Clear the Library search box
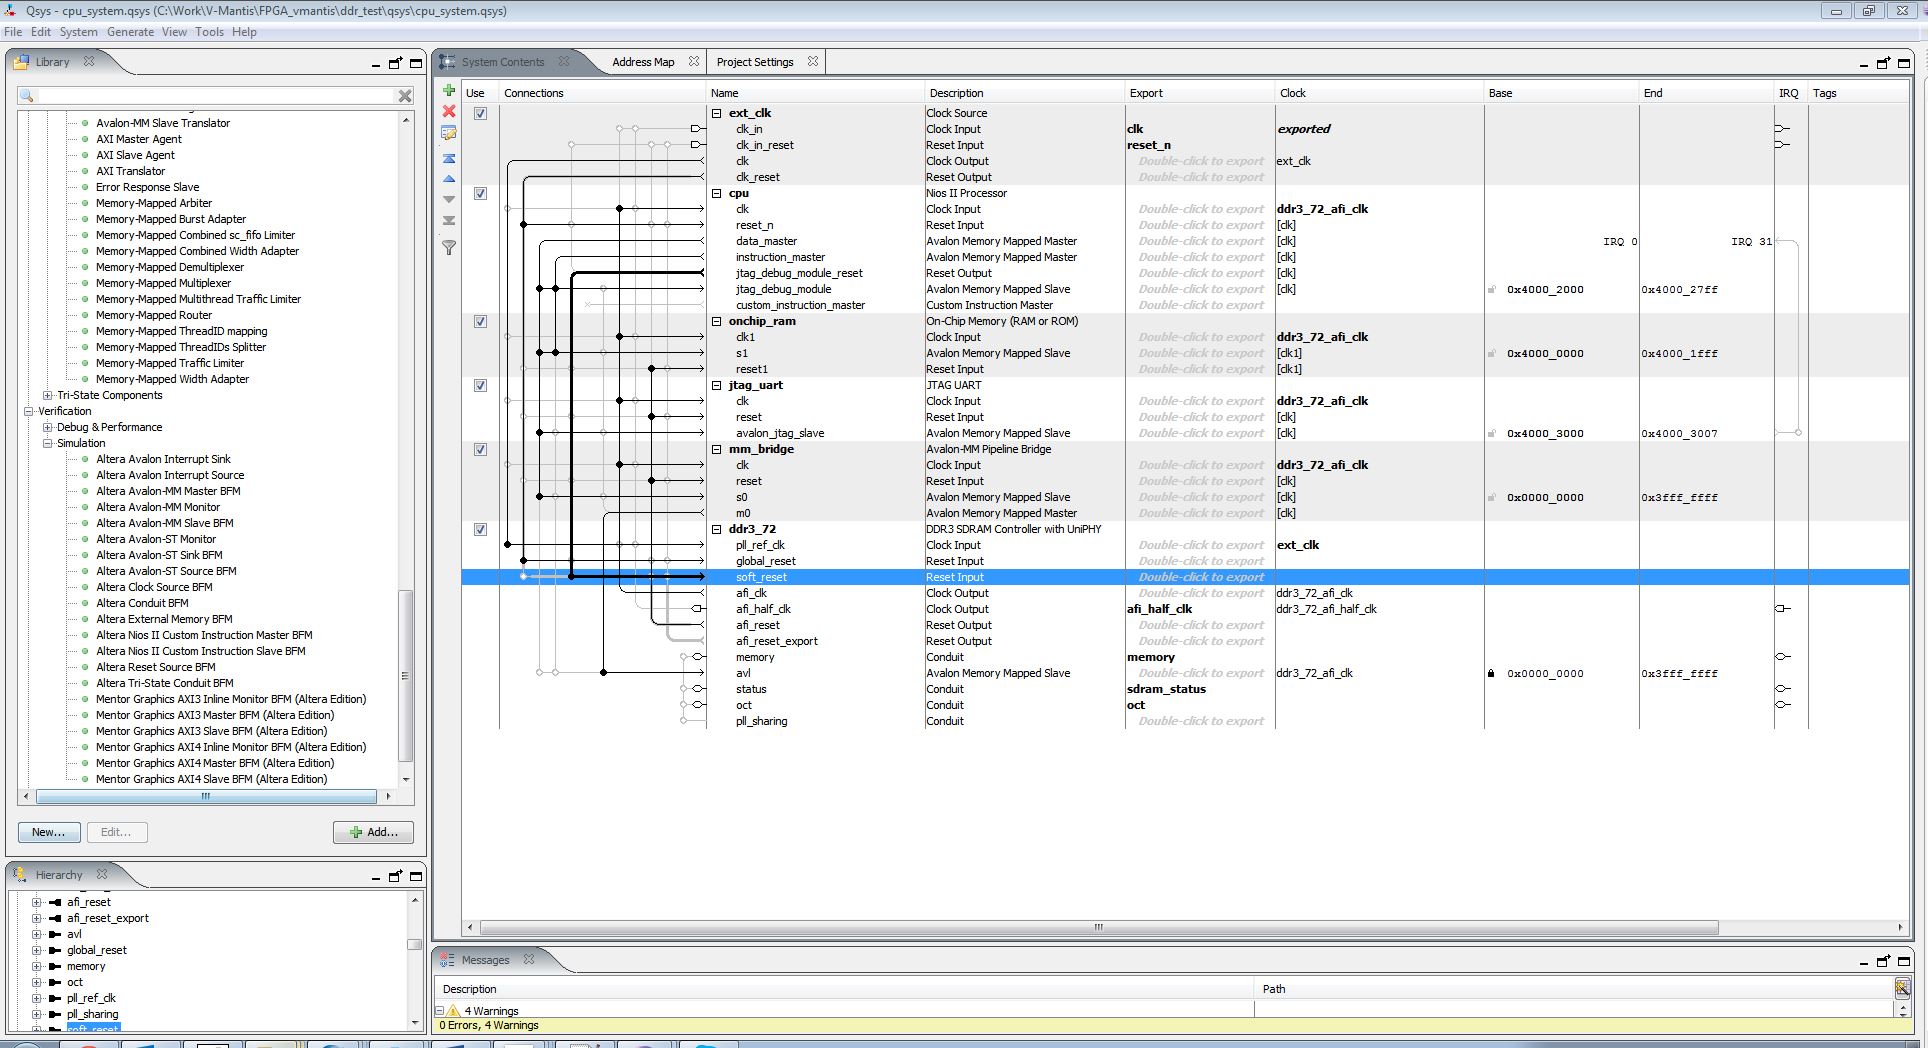This screenshot has width=1928, height=1048. pos(405,96)
